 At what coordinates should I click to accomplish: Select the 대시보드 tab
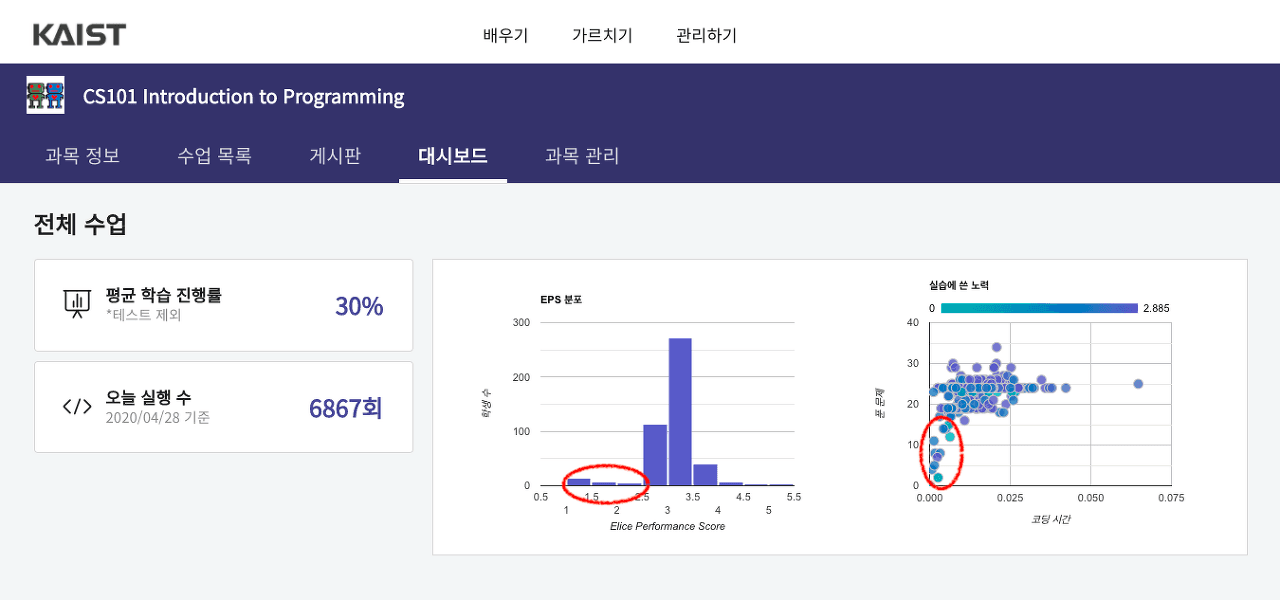(x=453, y=156)
